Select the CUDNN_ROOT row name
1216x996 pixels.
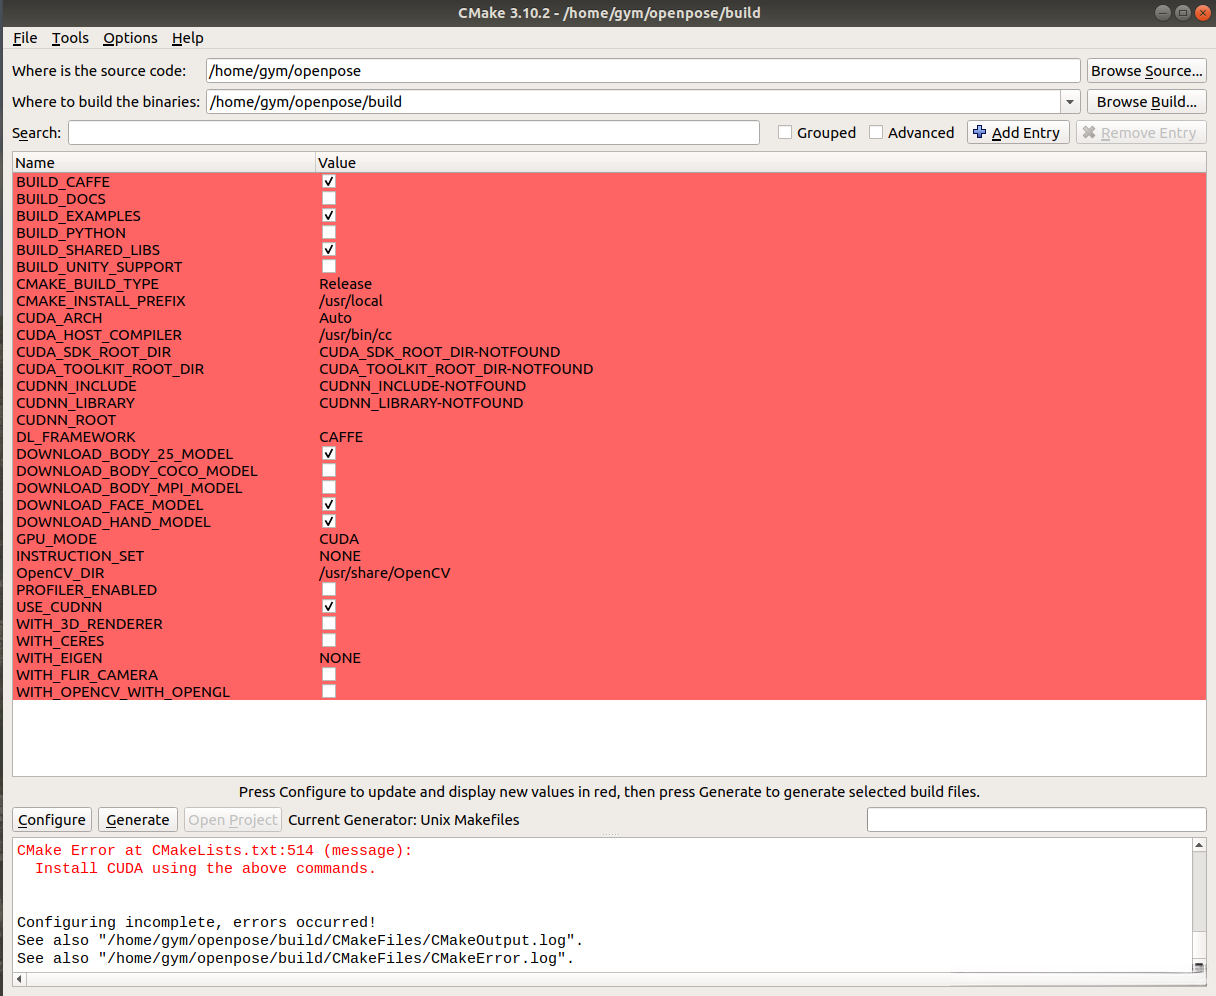66,420
